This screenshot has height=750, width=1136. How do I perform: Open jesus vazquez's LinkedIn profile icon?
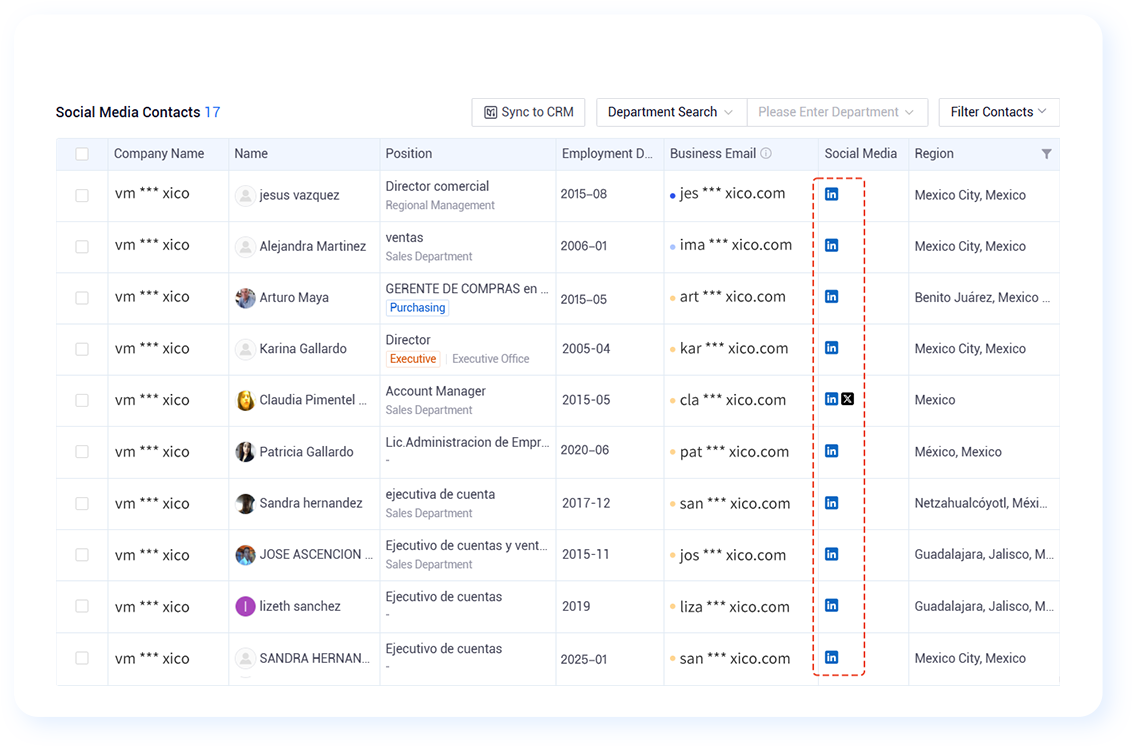point(832,194)
